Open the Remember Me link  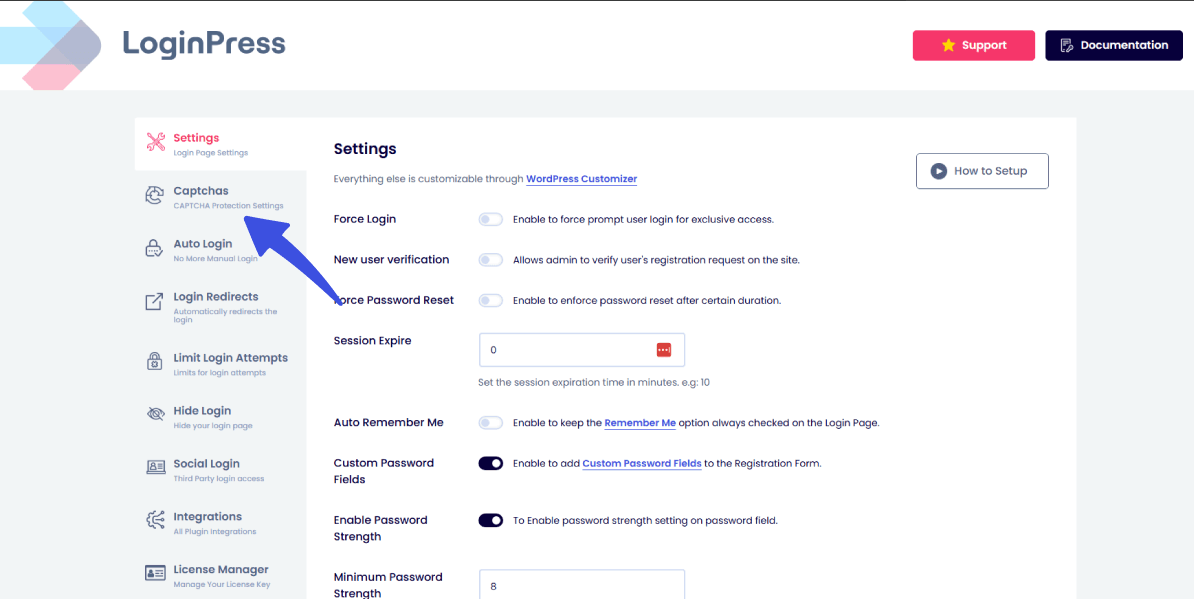pyautogui.click(x=640, y=423)
